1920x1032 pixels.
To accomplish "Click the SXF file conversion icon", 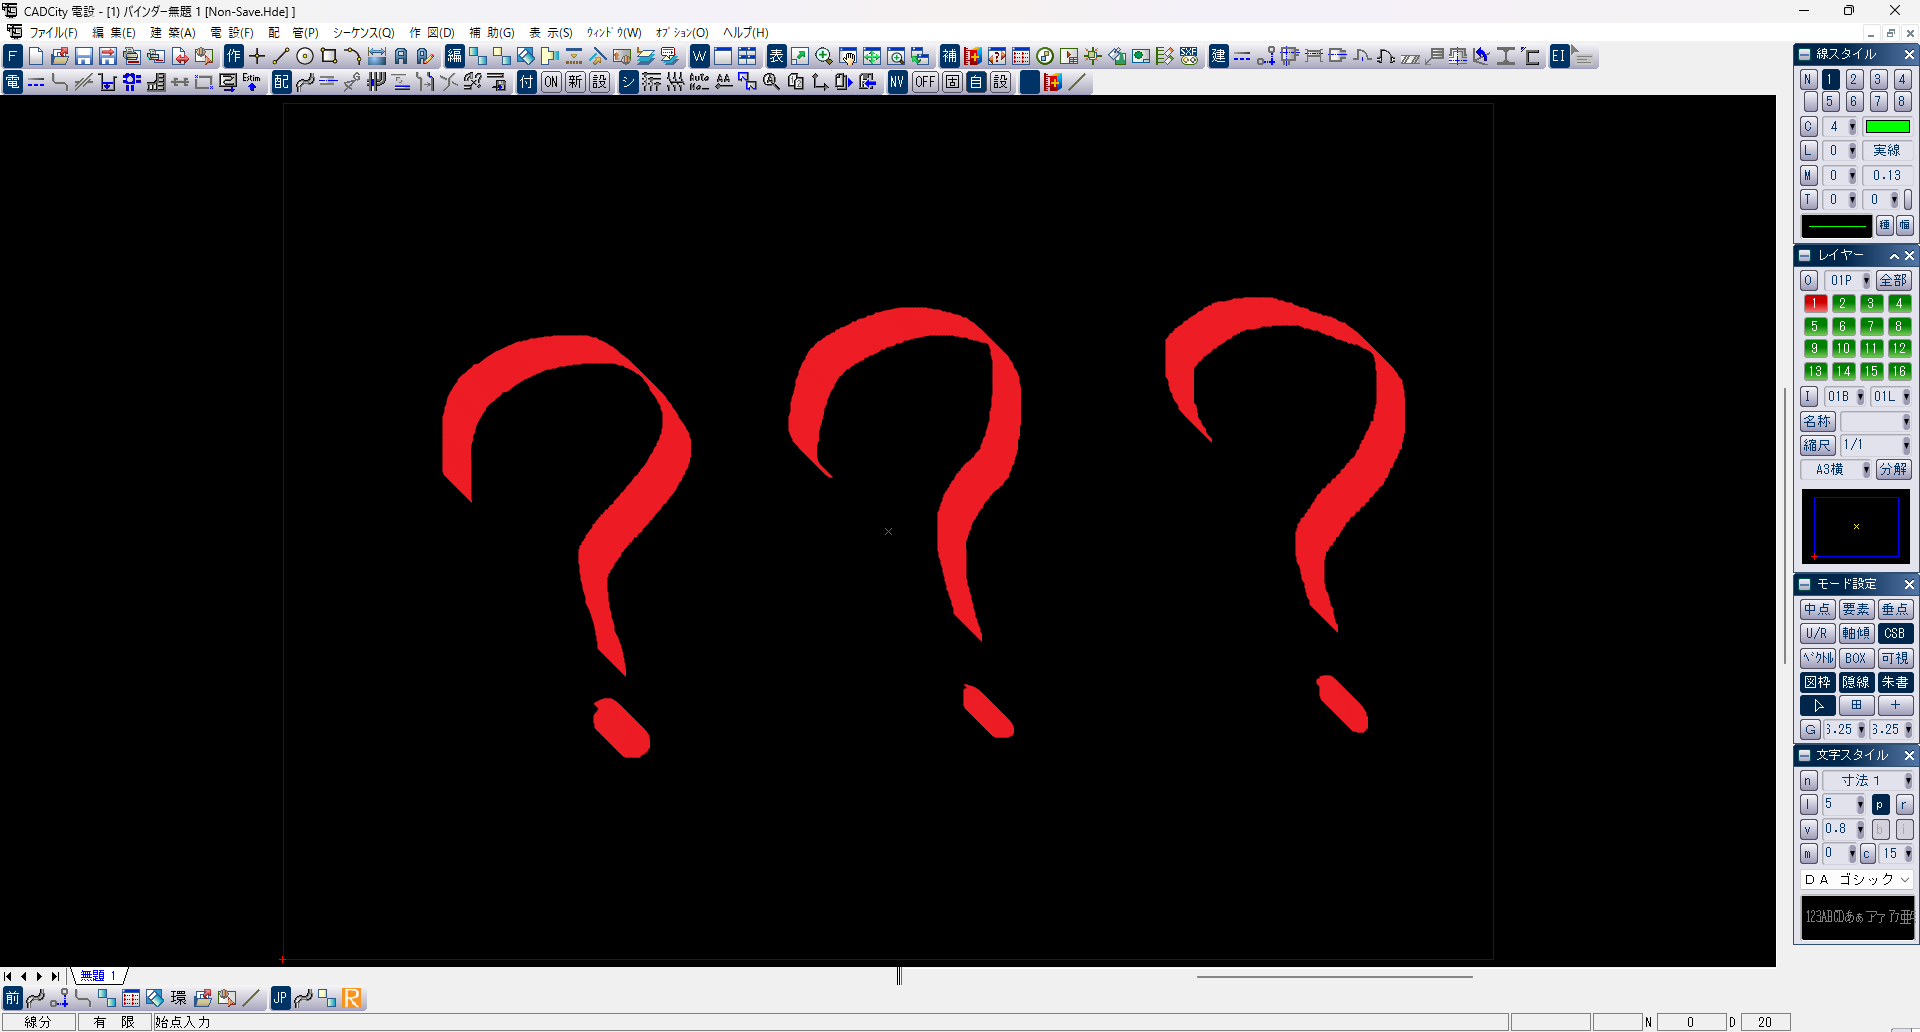I will point(1189,57).
